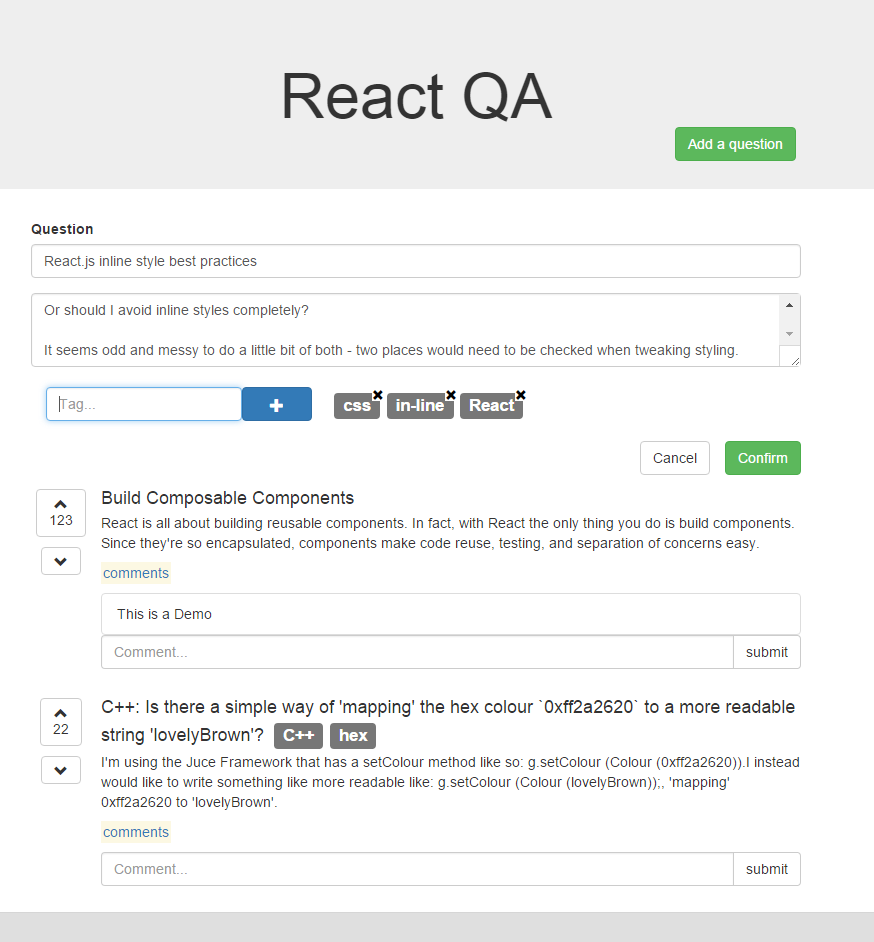This screenshot has width=874, height=942.
Task: Click the C++ hex colour question title
Action: [448, 721]
